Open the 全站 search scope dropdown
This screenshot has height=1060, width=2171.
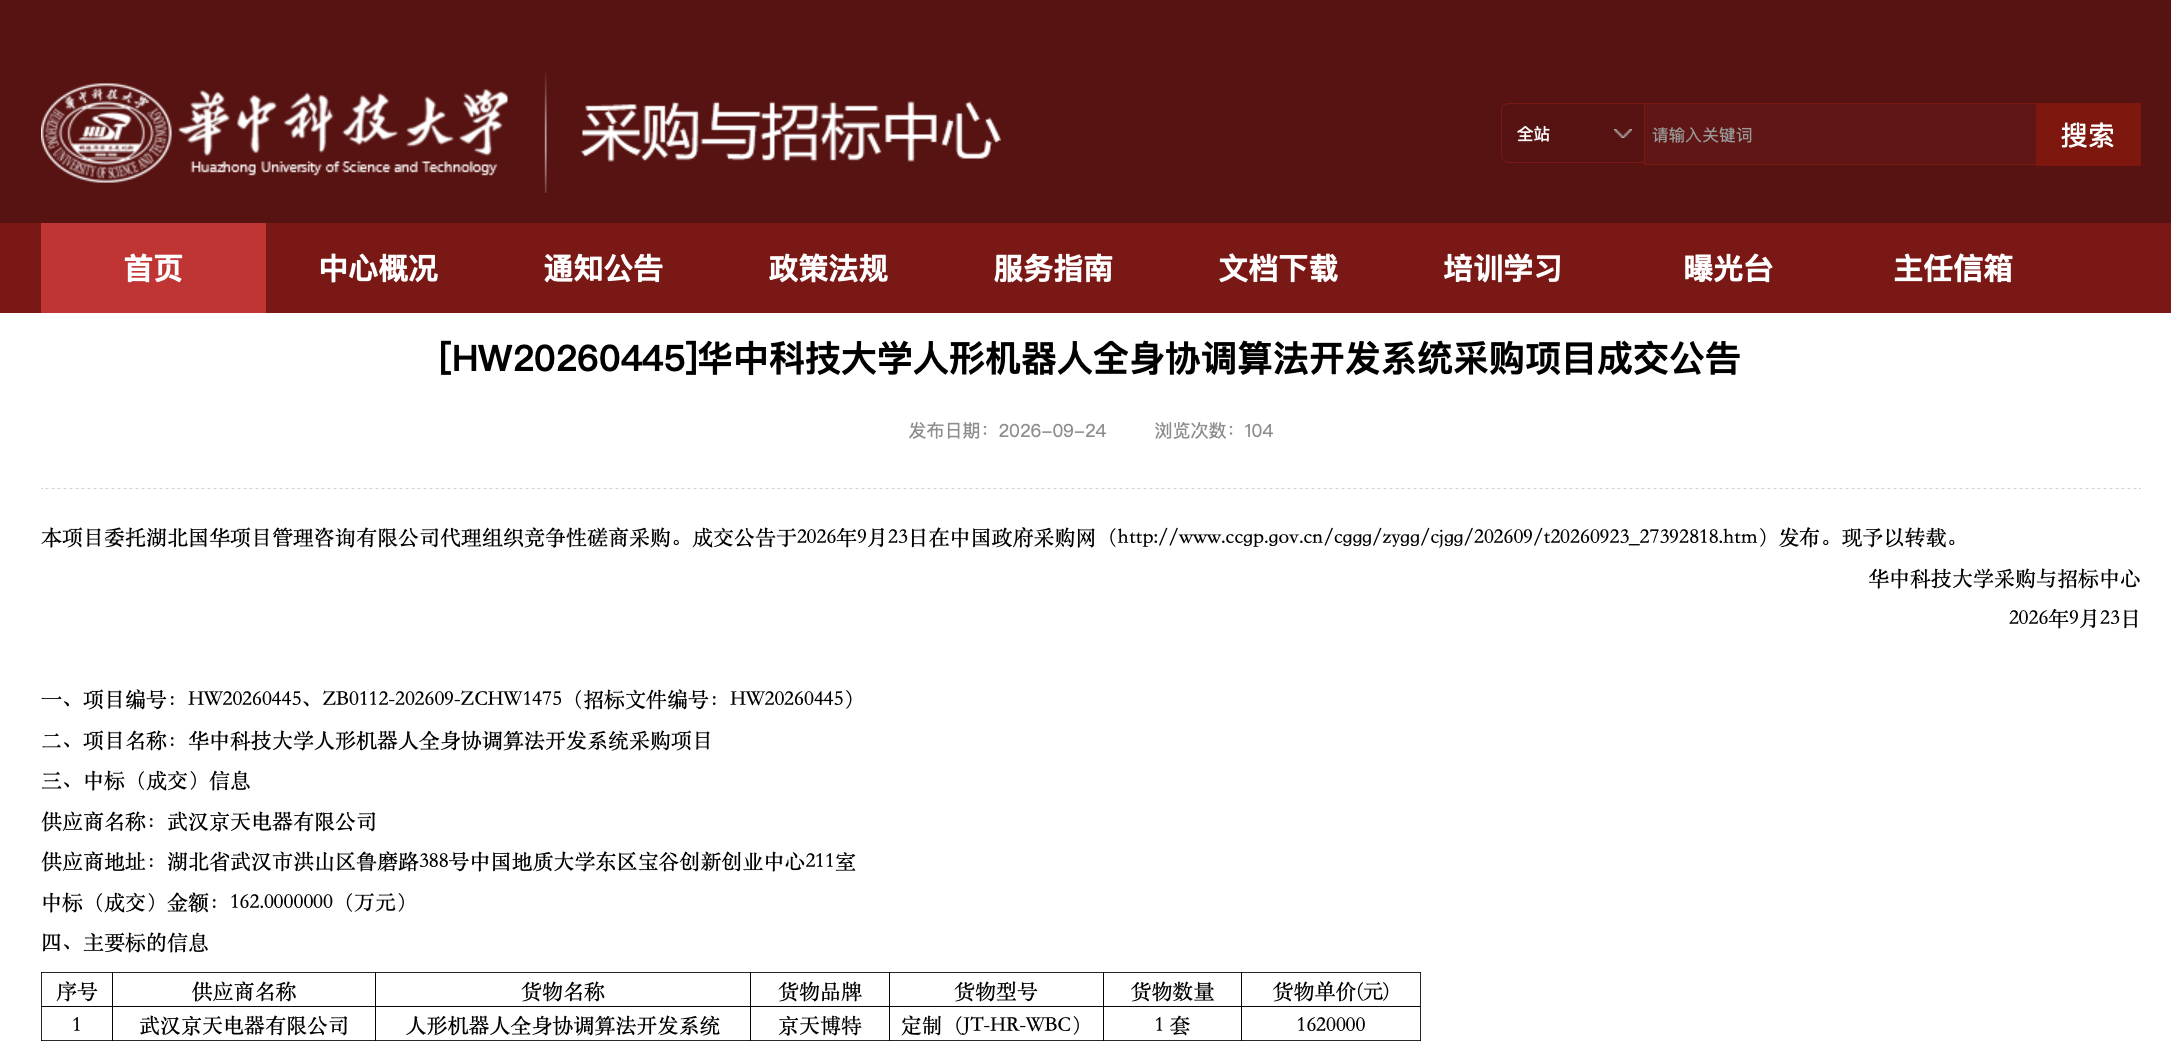point(1573,134)
